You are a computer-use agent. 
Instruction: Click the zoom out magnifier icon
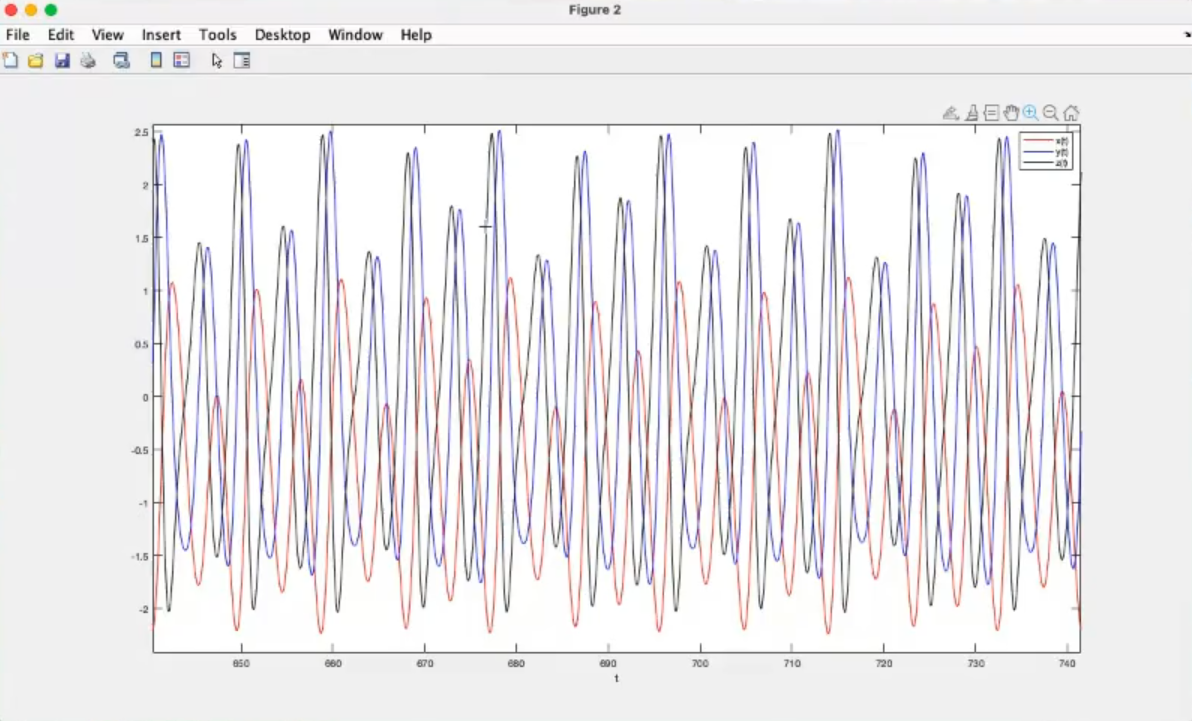click(x=1051, y=113)
